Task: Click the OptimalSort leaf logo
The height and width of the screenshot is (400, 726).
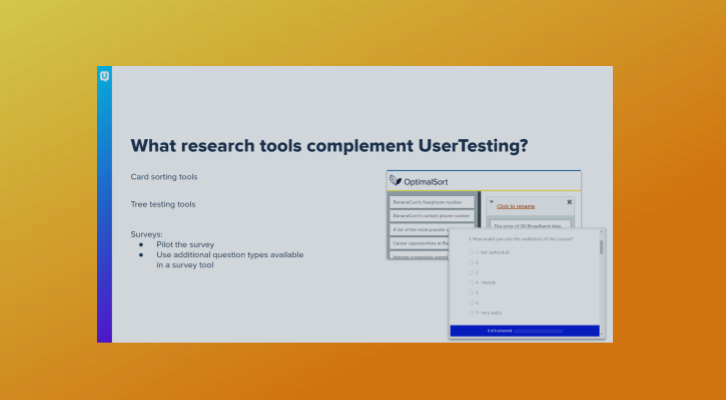Action: 395,180
